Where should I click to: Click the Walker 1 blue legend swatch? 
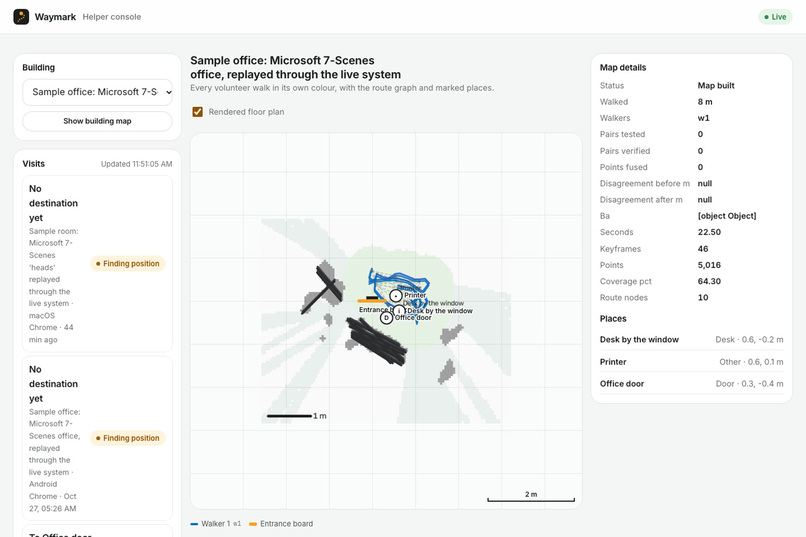[x=194, y=524]
